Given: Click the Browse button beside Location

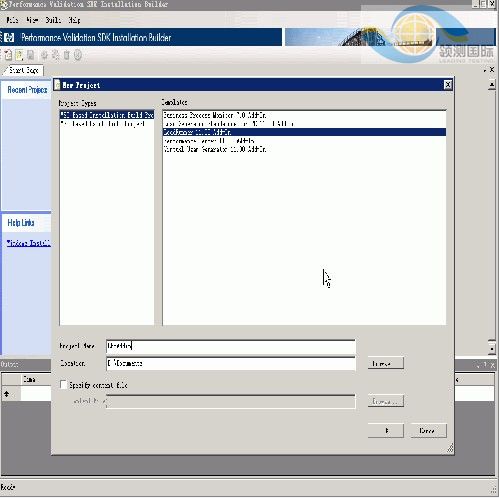Looking at the screenshot, I should (x=386, y=363).
